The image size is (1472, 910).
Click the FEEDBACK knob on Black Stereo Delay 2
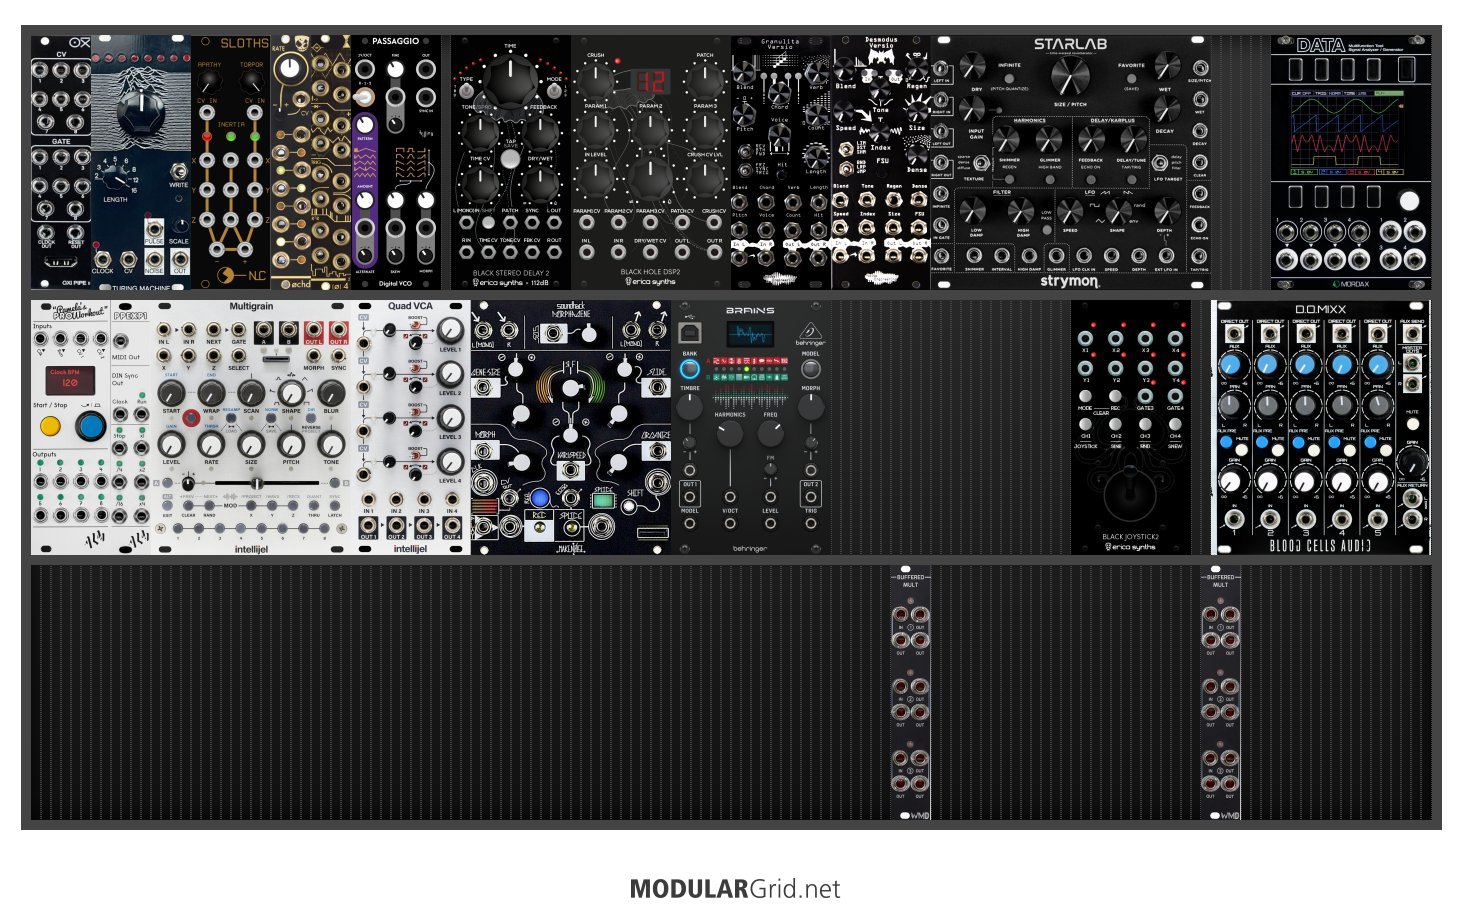click(541, 131)
